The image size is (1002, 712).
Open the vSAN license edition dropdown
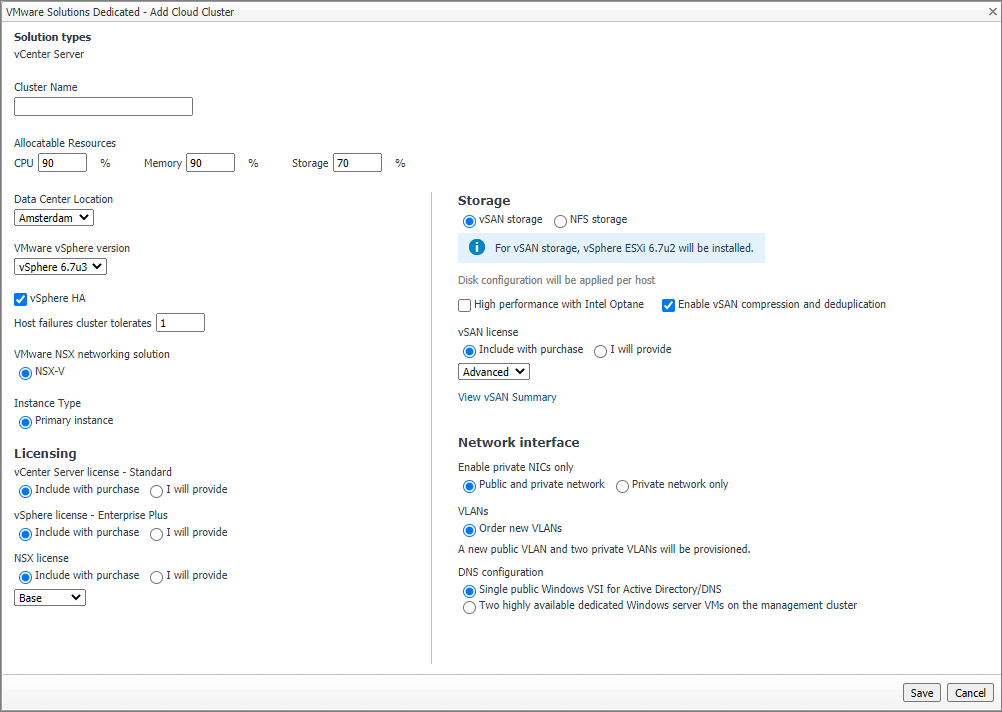tap(493, 372)
